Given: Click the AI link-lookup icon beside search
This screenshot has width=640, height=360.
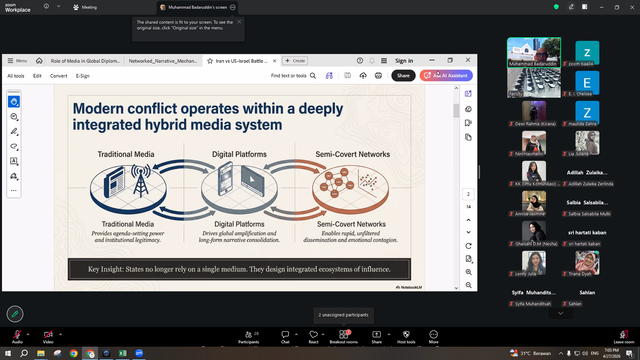Looking at the screenshot, I should click(329, 76).
